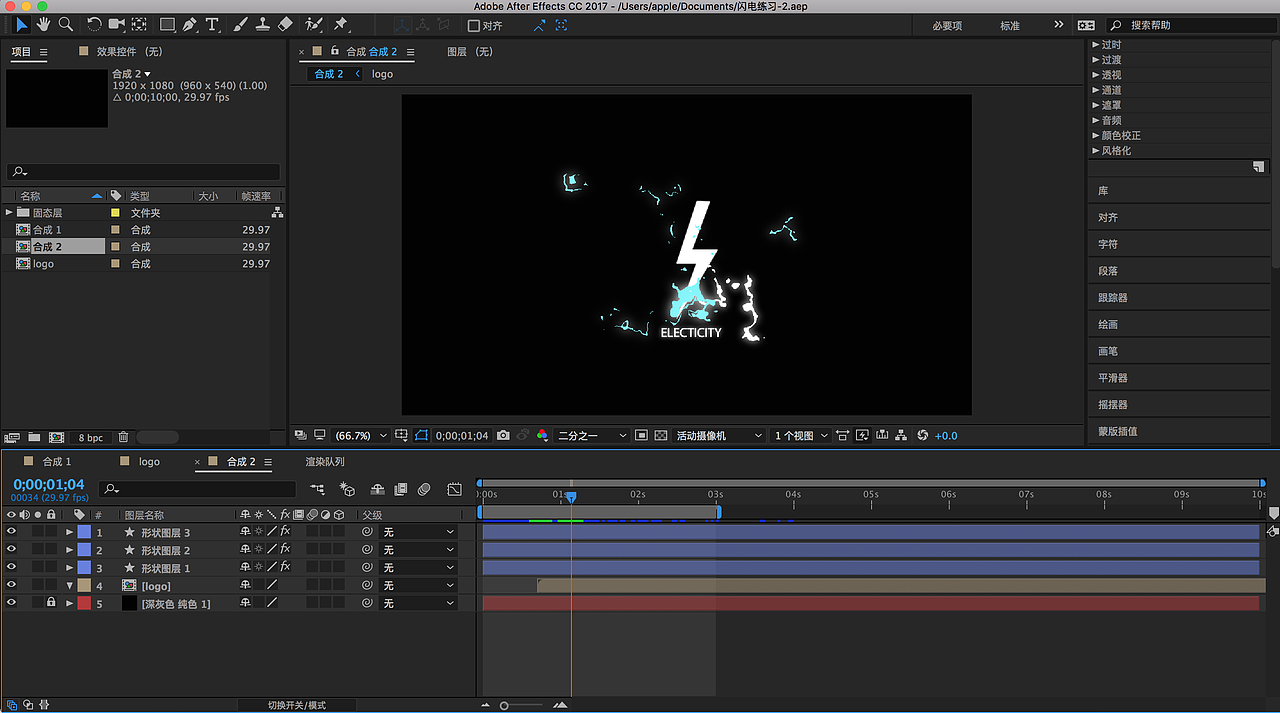The width and height of the screenshot is (1280, 713).
Task: Toggle mask and shape path visibility icon
Action: pyautogui.click(x=421, y=435)
